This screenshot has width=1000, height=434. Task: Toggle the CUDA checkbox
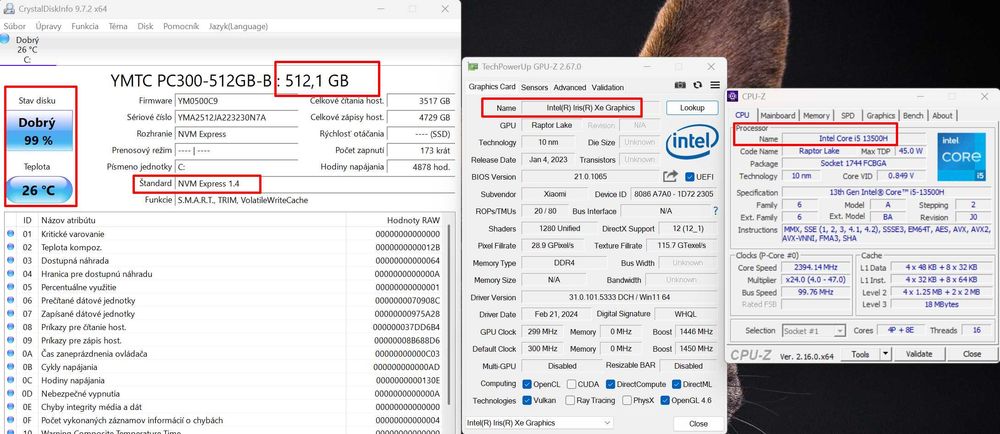pyautogui.click(x=571, y=384)
